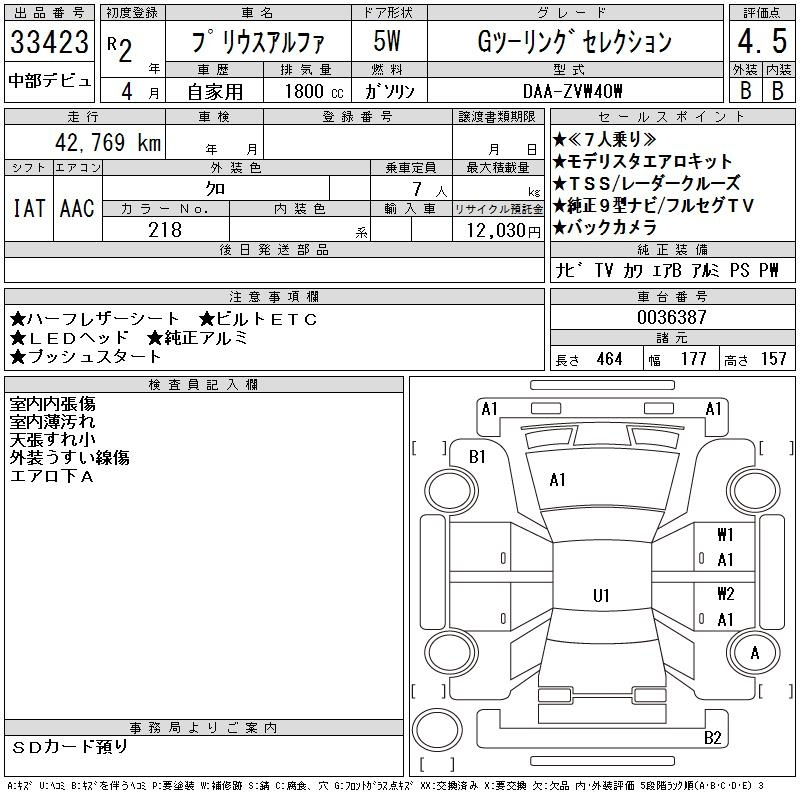Image resolution: width=800 pixels, height=800 pixels.
Task: Select the sales point ★≪7人乗り≫
Action: pos(605,139)
